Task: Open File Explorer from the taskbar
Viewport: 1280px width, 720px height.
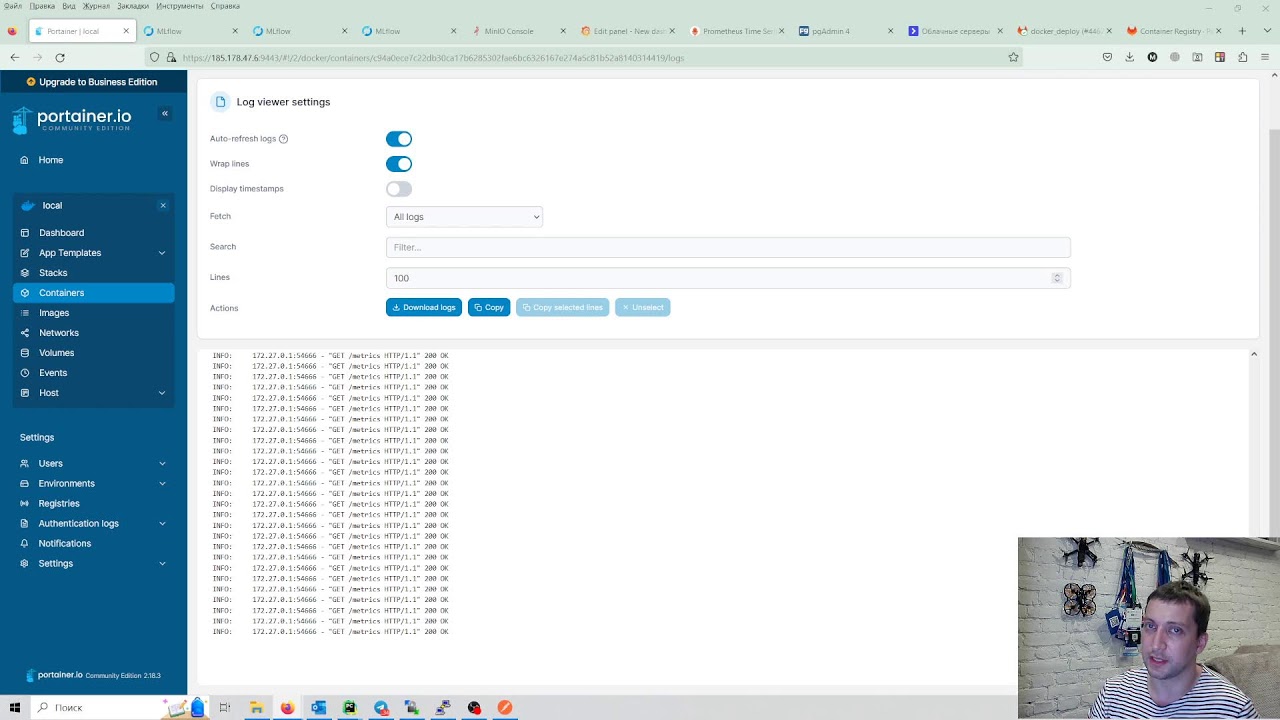Action: point(256,707)
